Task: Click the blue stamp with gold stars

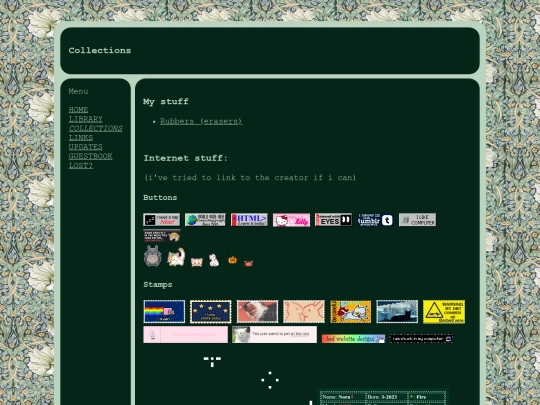Action: (211, 312)
